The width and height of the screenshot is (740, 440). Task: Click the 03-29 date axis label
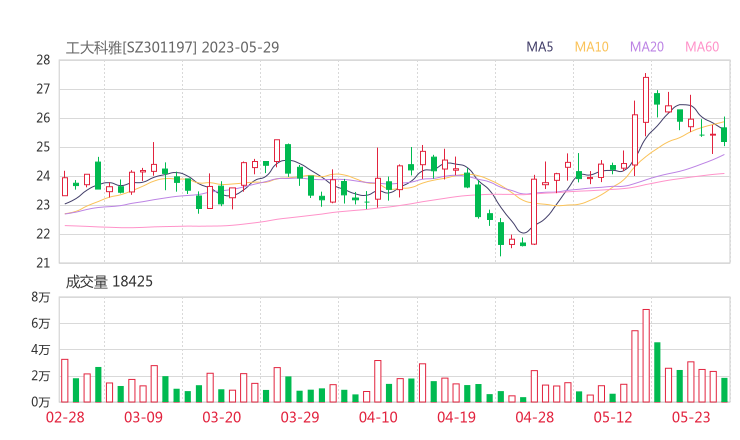point(300,417)
